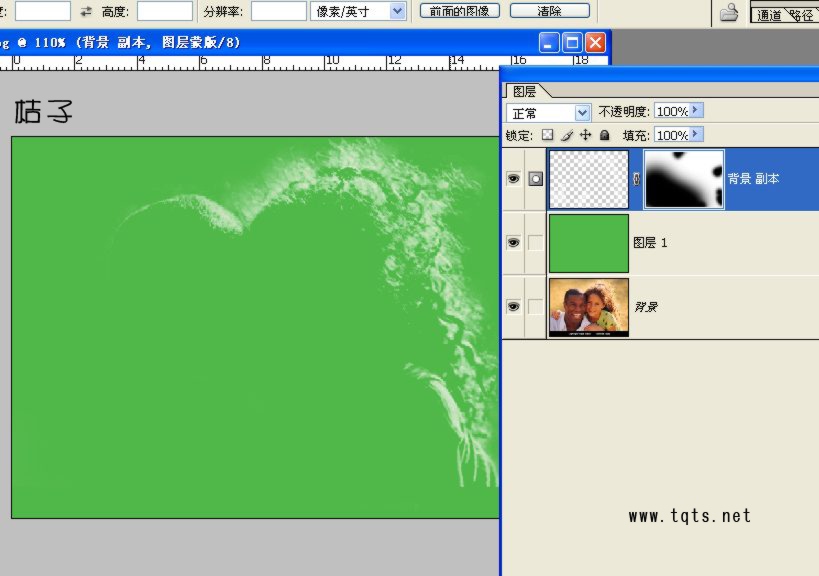Click the 清除 button

[x=549, y=11]
